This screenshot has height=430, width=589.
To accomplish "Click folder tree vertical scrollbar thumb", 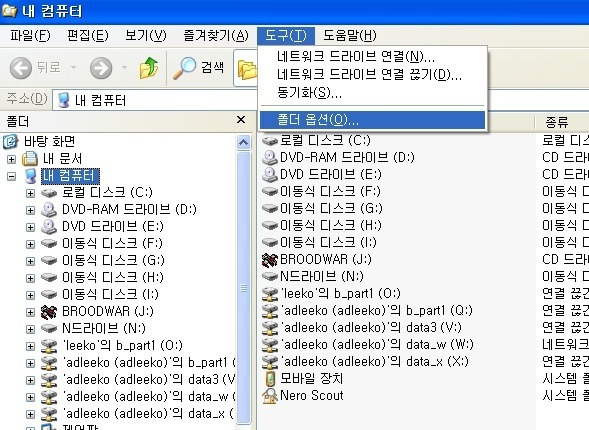I will 243,287.
